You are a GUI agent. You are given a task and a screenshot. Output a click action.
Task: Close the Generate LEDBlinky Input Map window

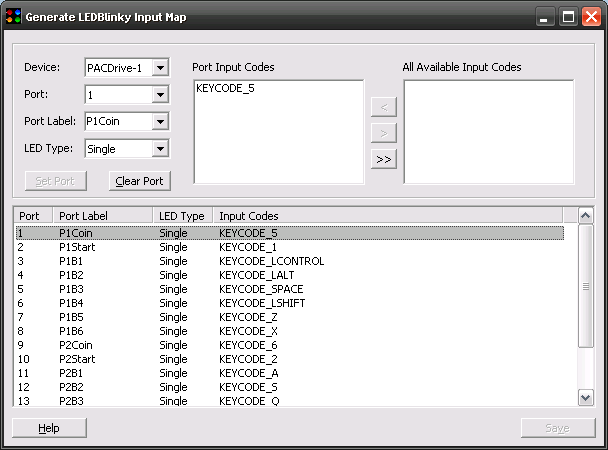coord(591,17)
